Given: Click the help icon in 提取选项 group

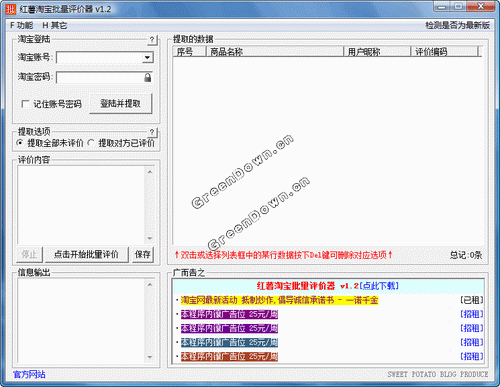Looking at the screenshot, I should (x=152, y=132).
